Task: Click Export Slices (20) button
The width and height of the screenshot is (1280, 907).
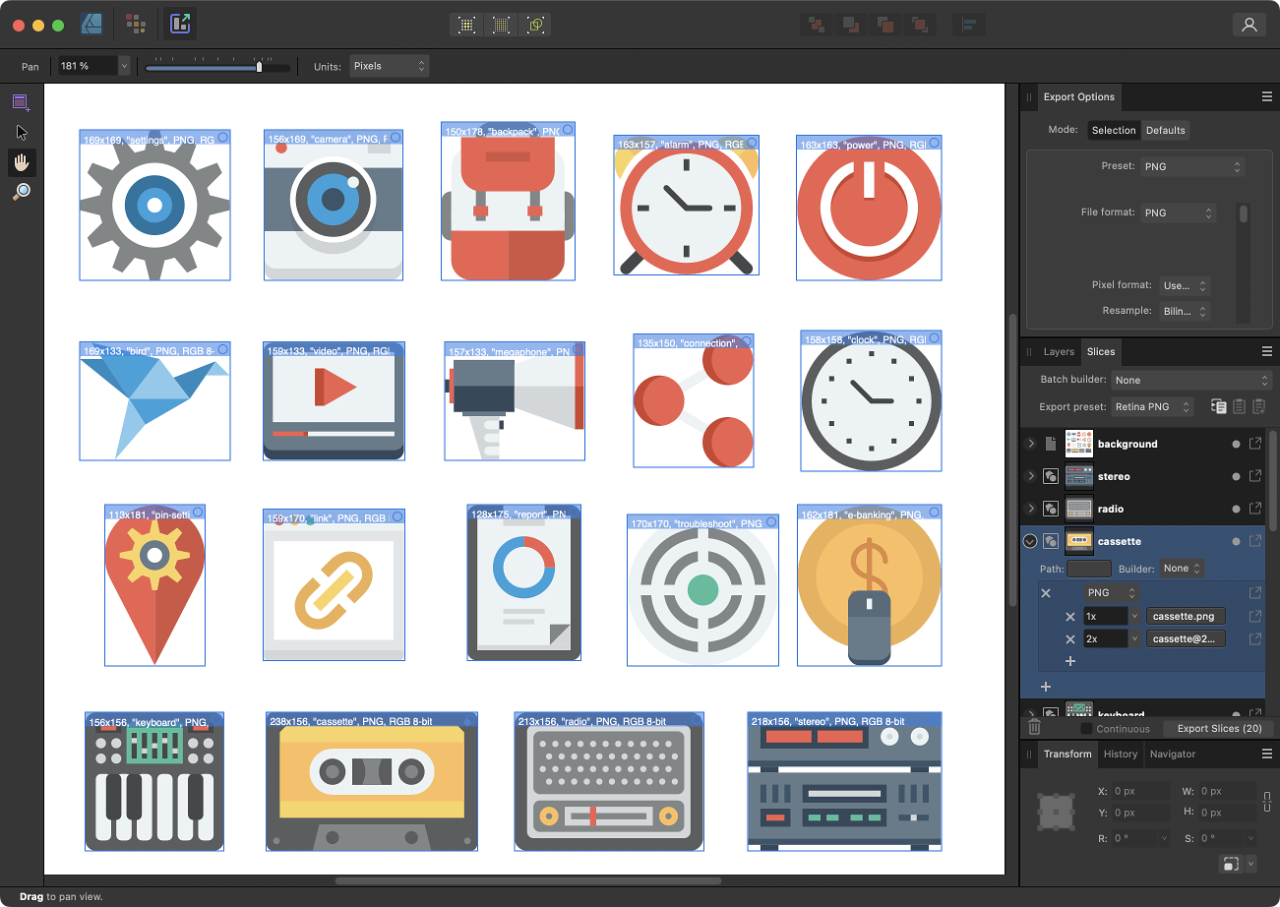Action: tap(1218, 729)
